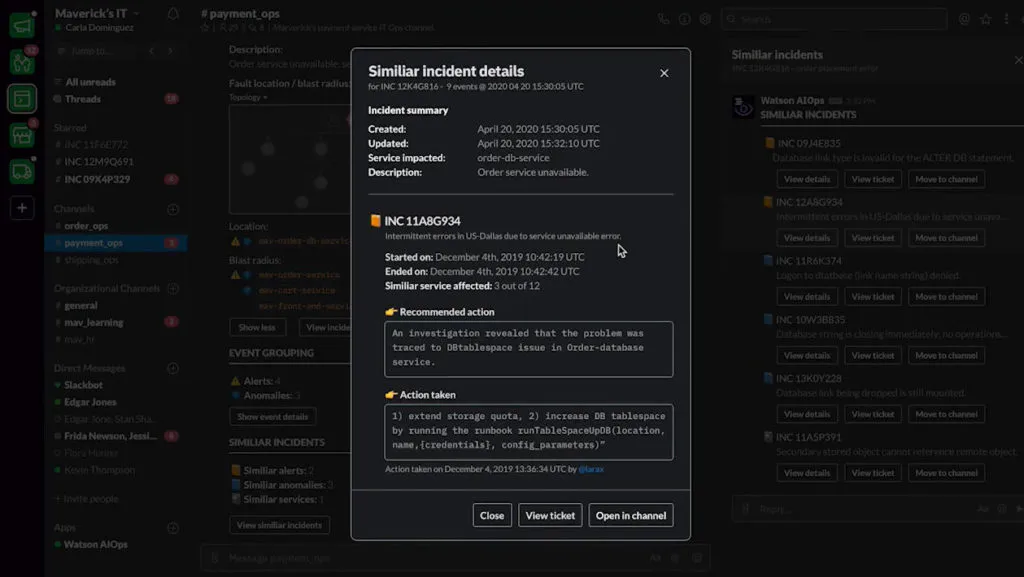Collapse details with the Show less button
The image size is (1024, 577).
(257, 327)
